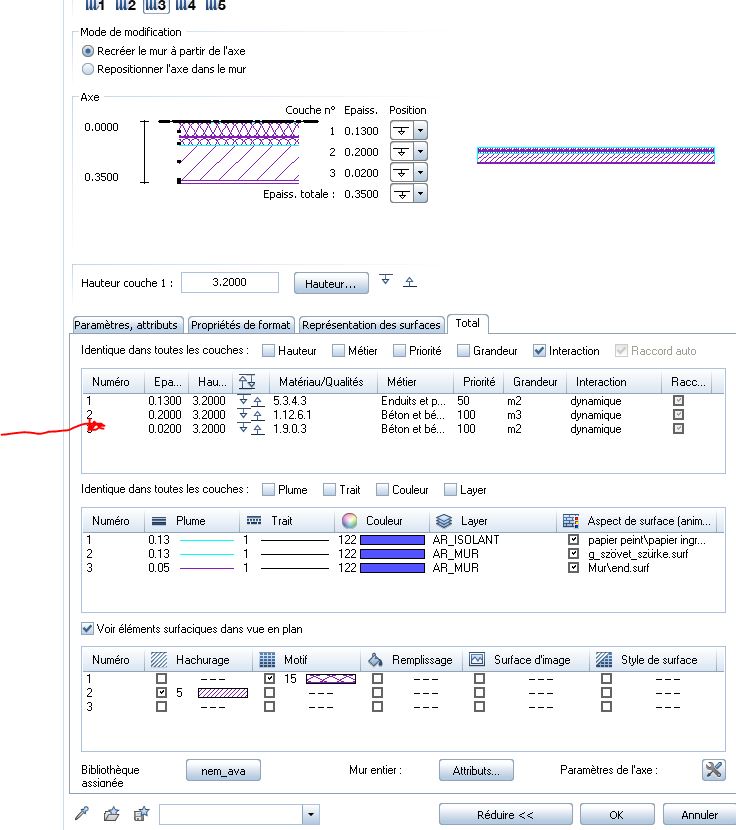Screen dimensions: 736x830
Task: Toggle the identical Hauteur checkbox
Action: point(268,350)
